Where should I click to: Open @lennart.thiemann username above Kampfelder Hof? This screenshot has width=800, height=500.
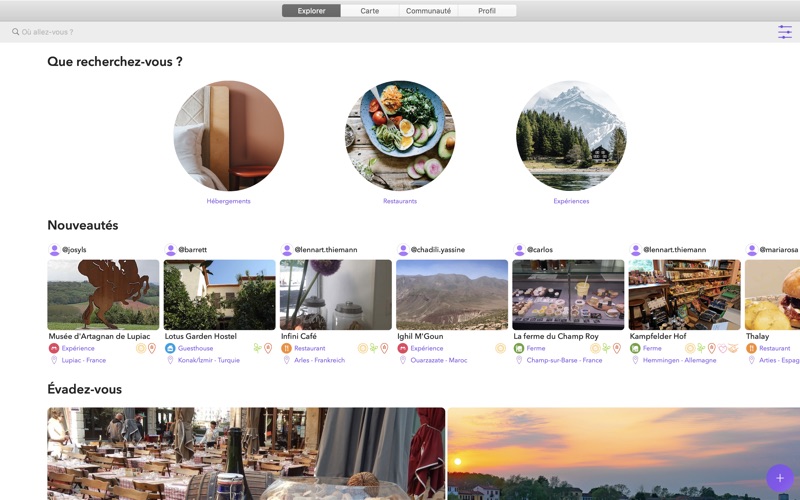tap(674, 250)
